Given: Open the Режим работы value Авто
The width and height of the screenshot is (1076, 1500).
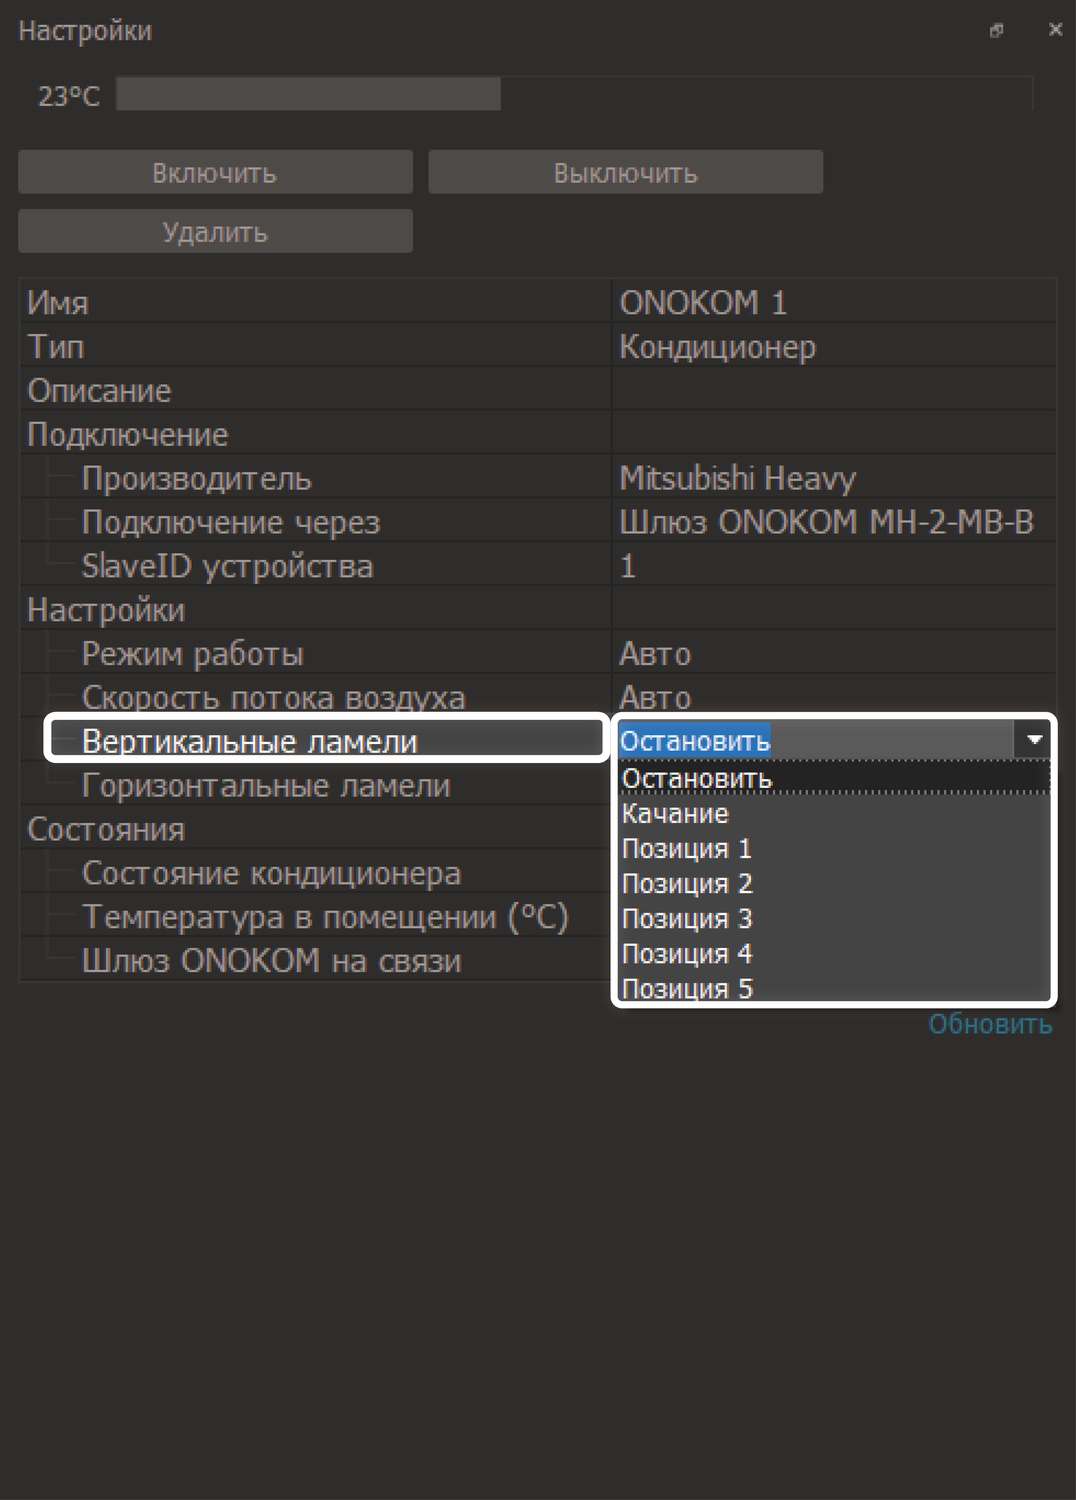Looking at the screenshot, I should click(x=832, y=654).
